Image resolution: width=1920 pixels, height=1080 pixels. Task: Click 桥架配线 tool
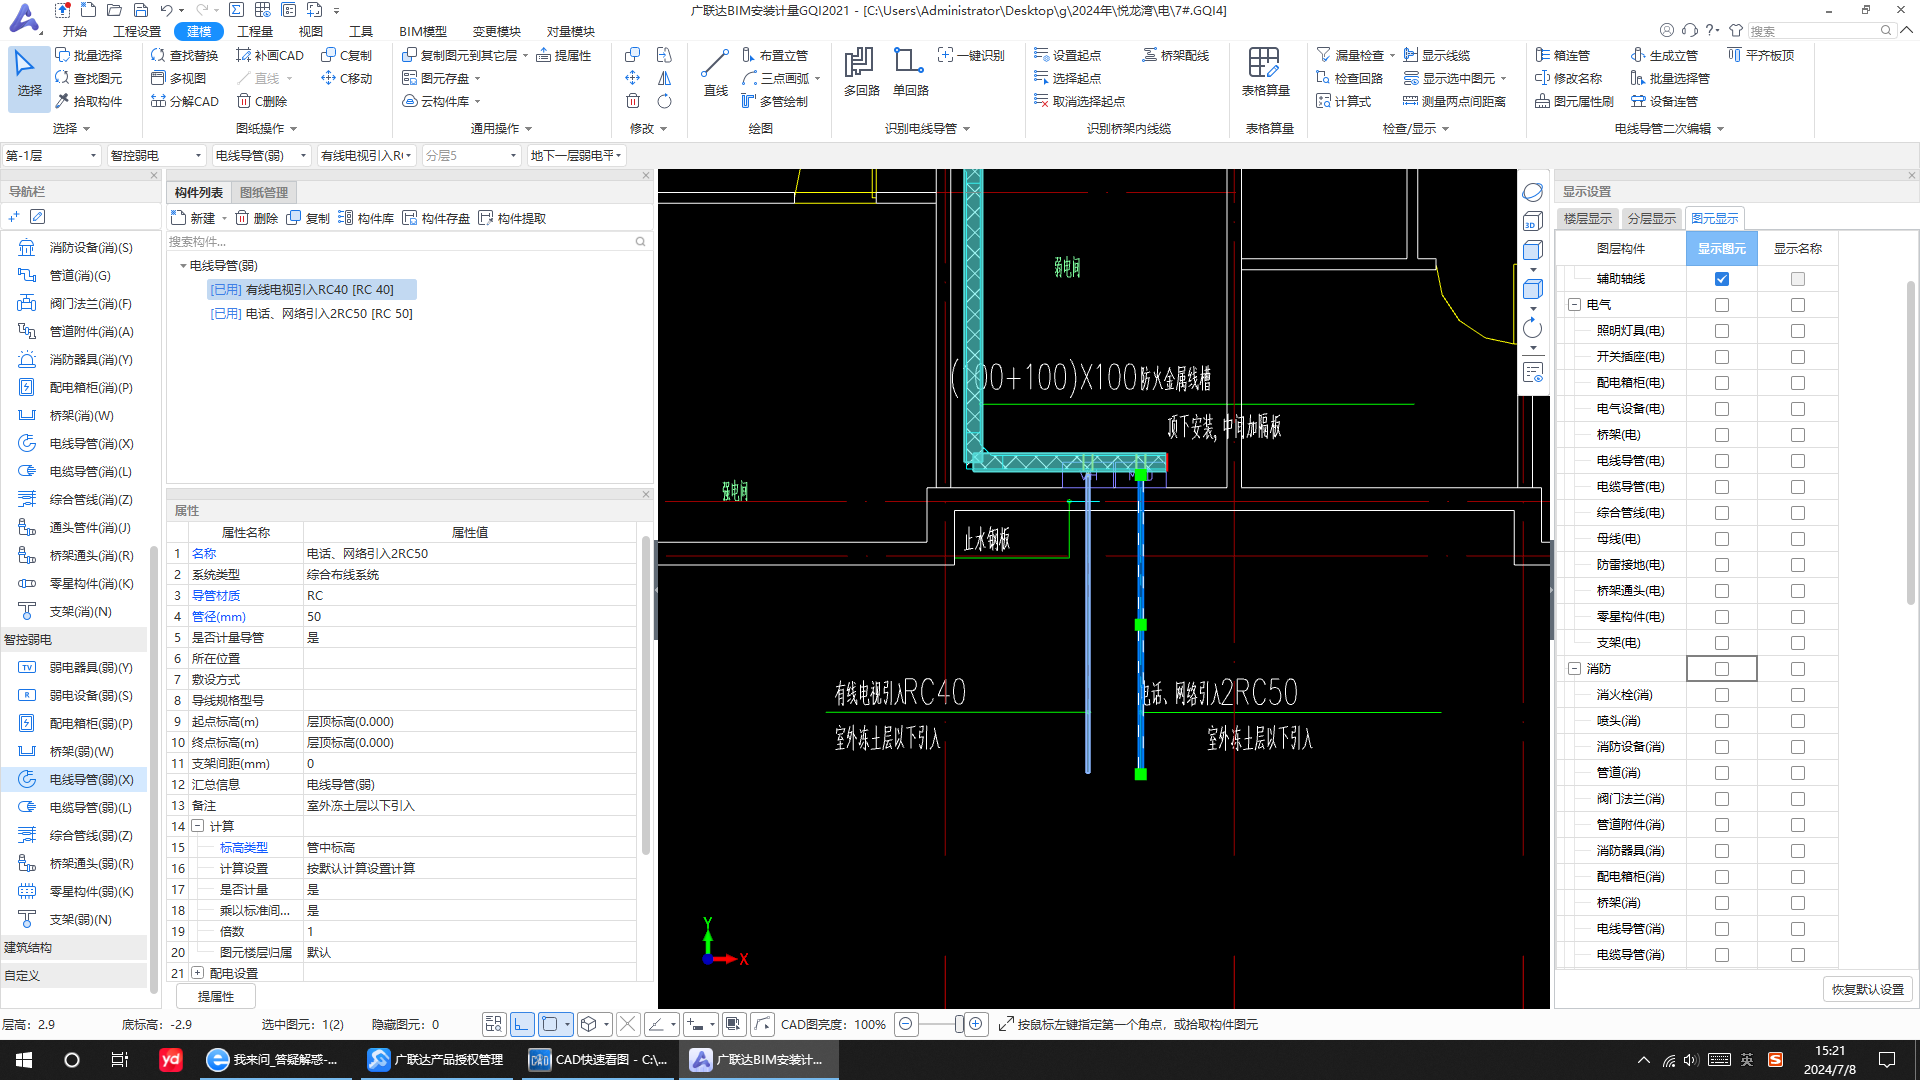[1176, 55]
